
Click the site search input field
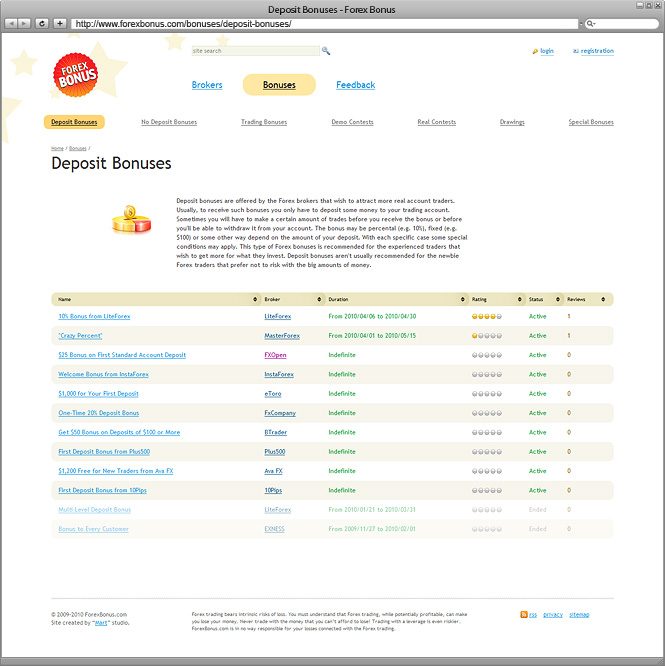[256, 51]
